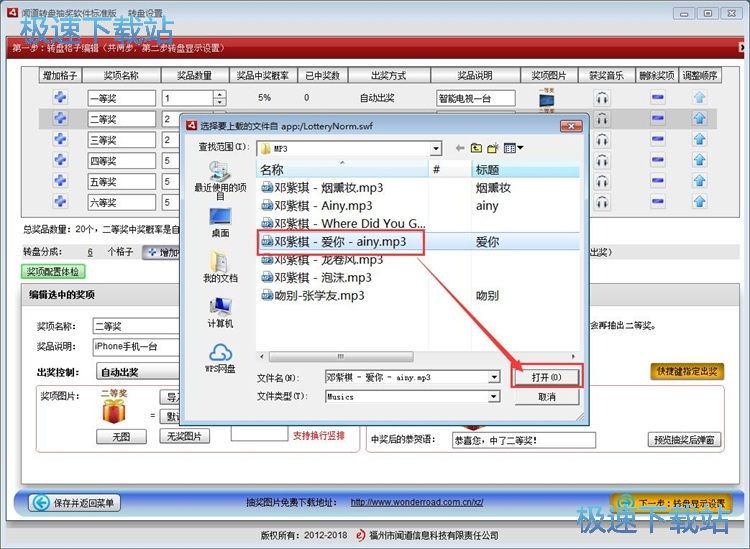Open the headphone music icon for 五等奖 row
The width and height of the screenshot is (750, 549).
[x=602, y=181]
